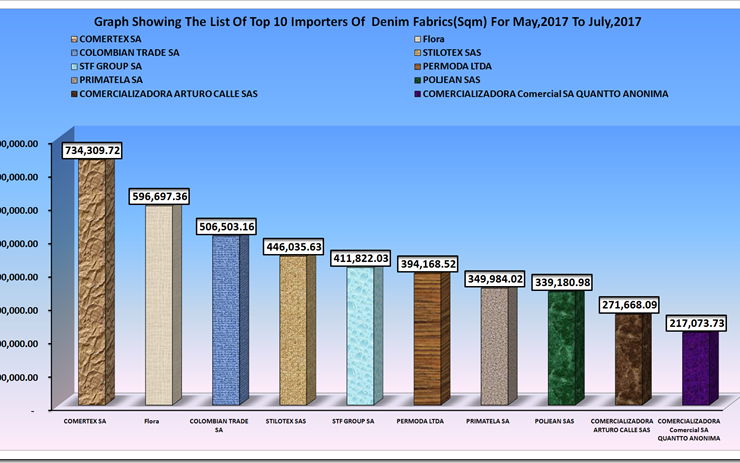
Task: Click the COMERTEX SA axis label
Action: (x=85, y=421)
